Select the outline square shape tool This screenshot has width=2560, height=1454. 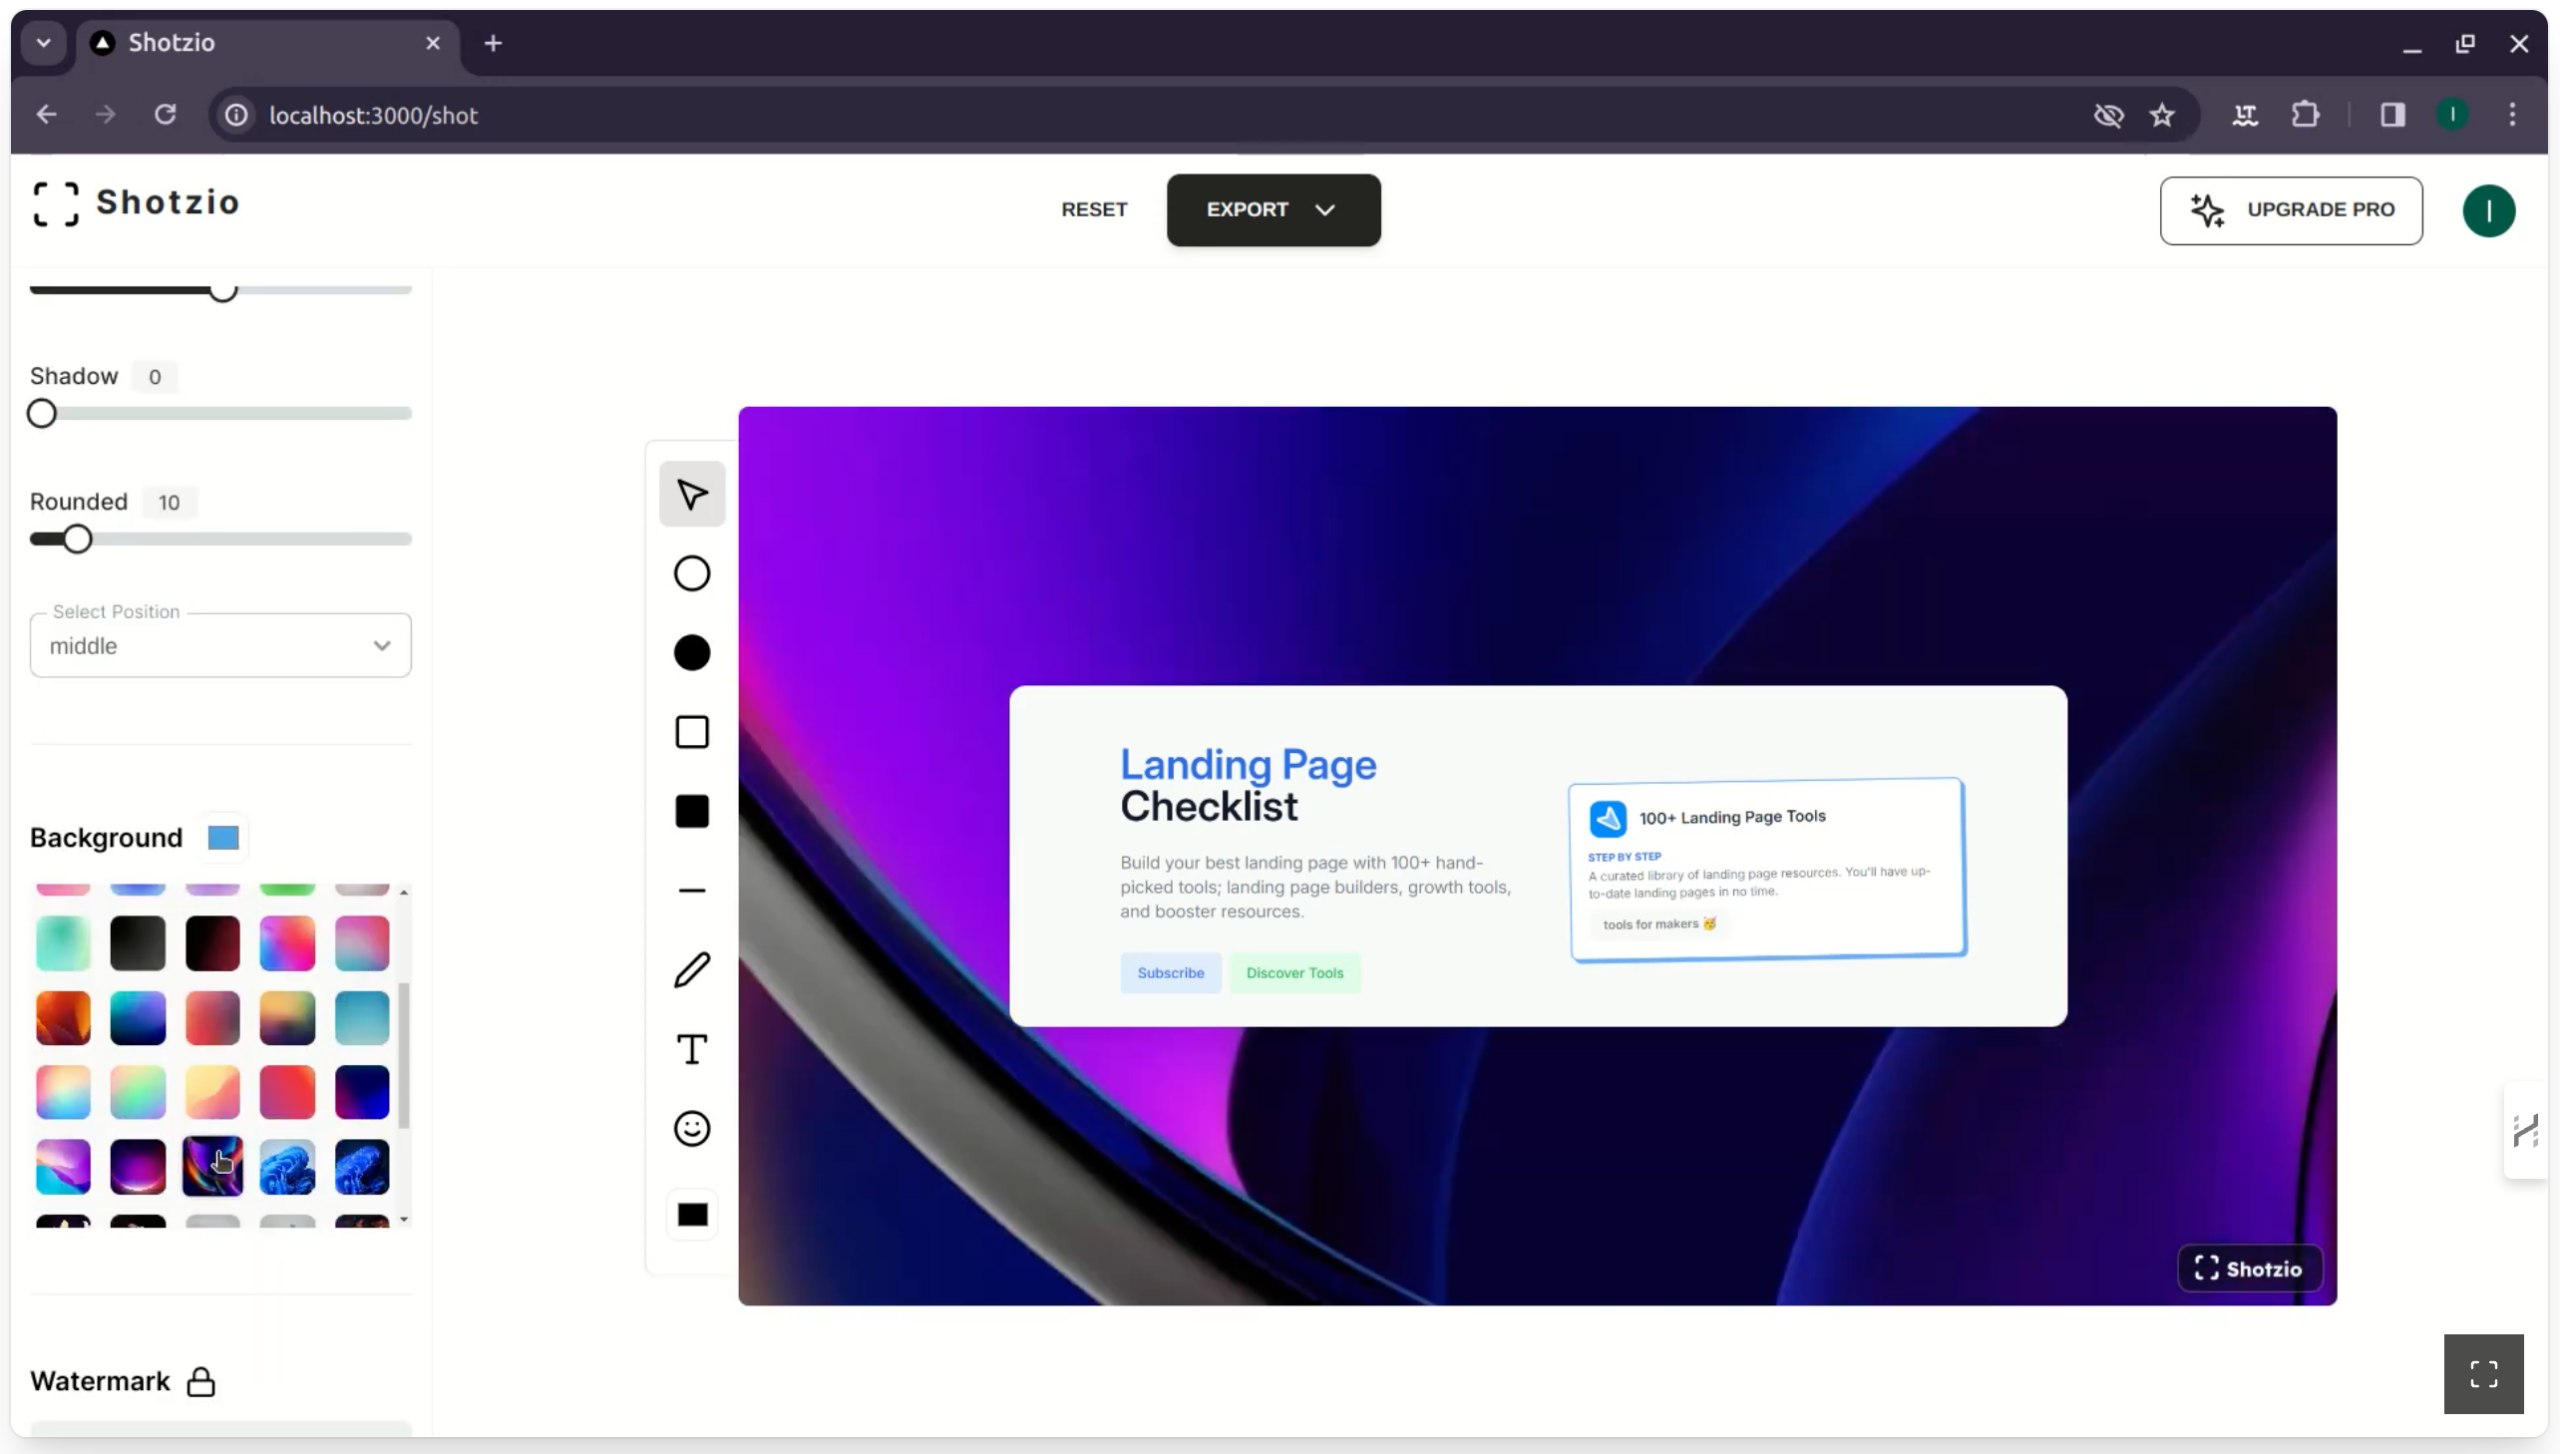[691, 732]
